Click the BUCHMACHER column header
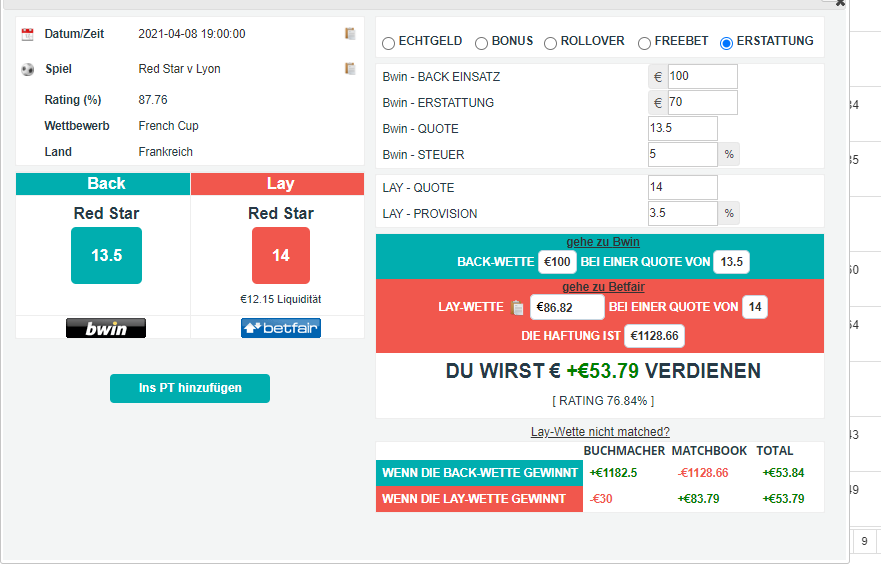881x582 pixels. [x=624, y=451]
